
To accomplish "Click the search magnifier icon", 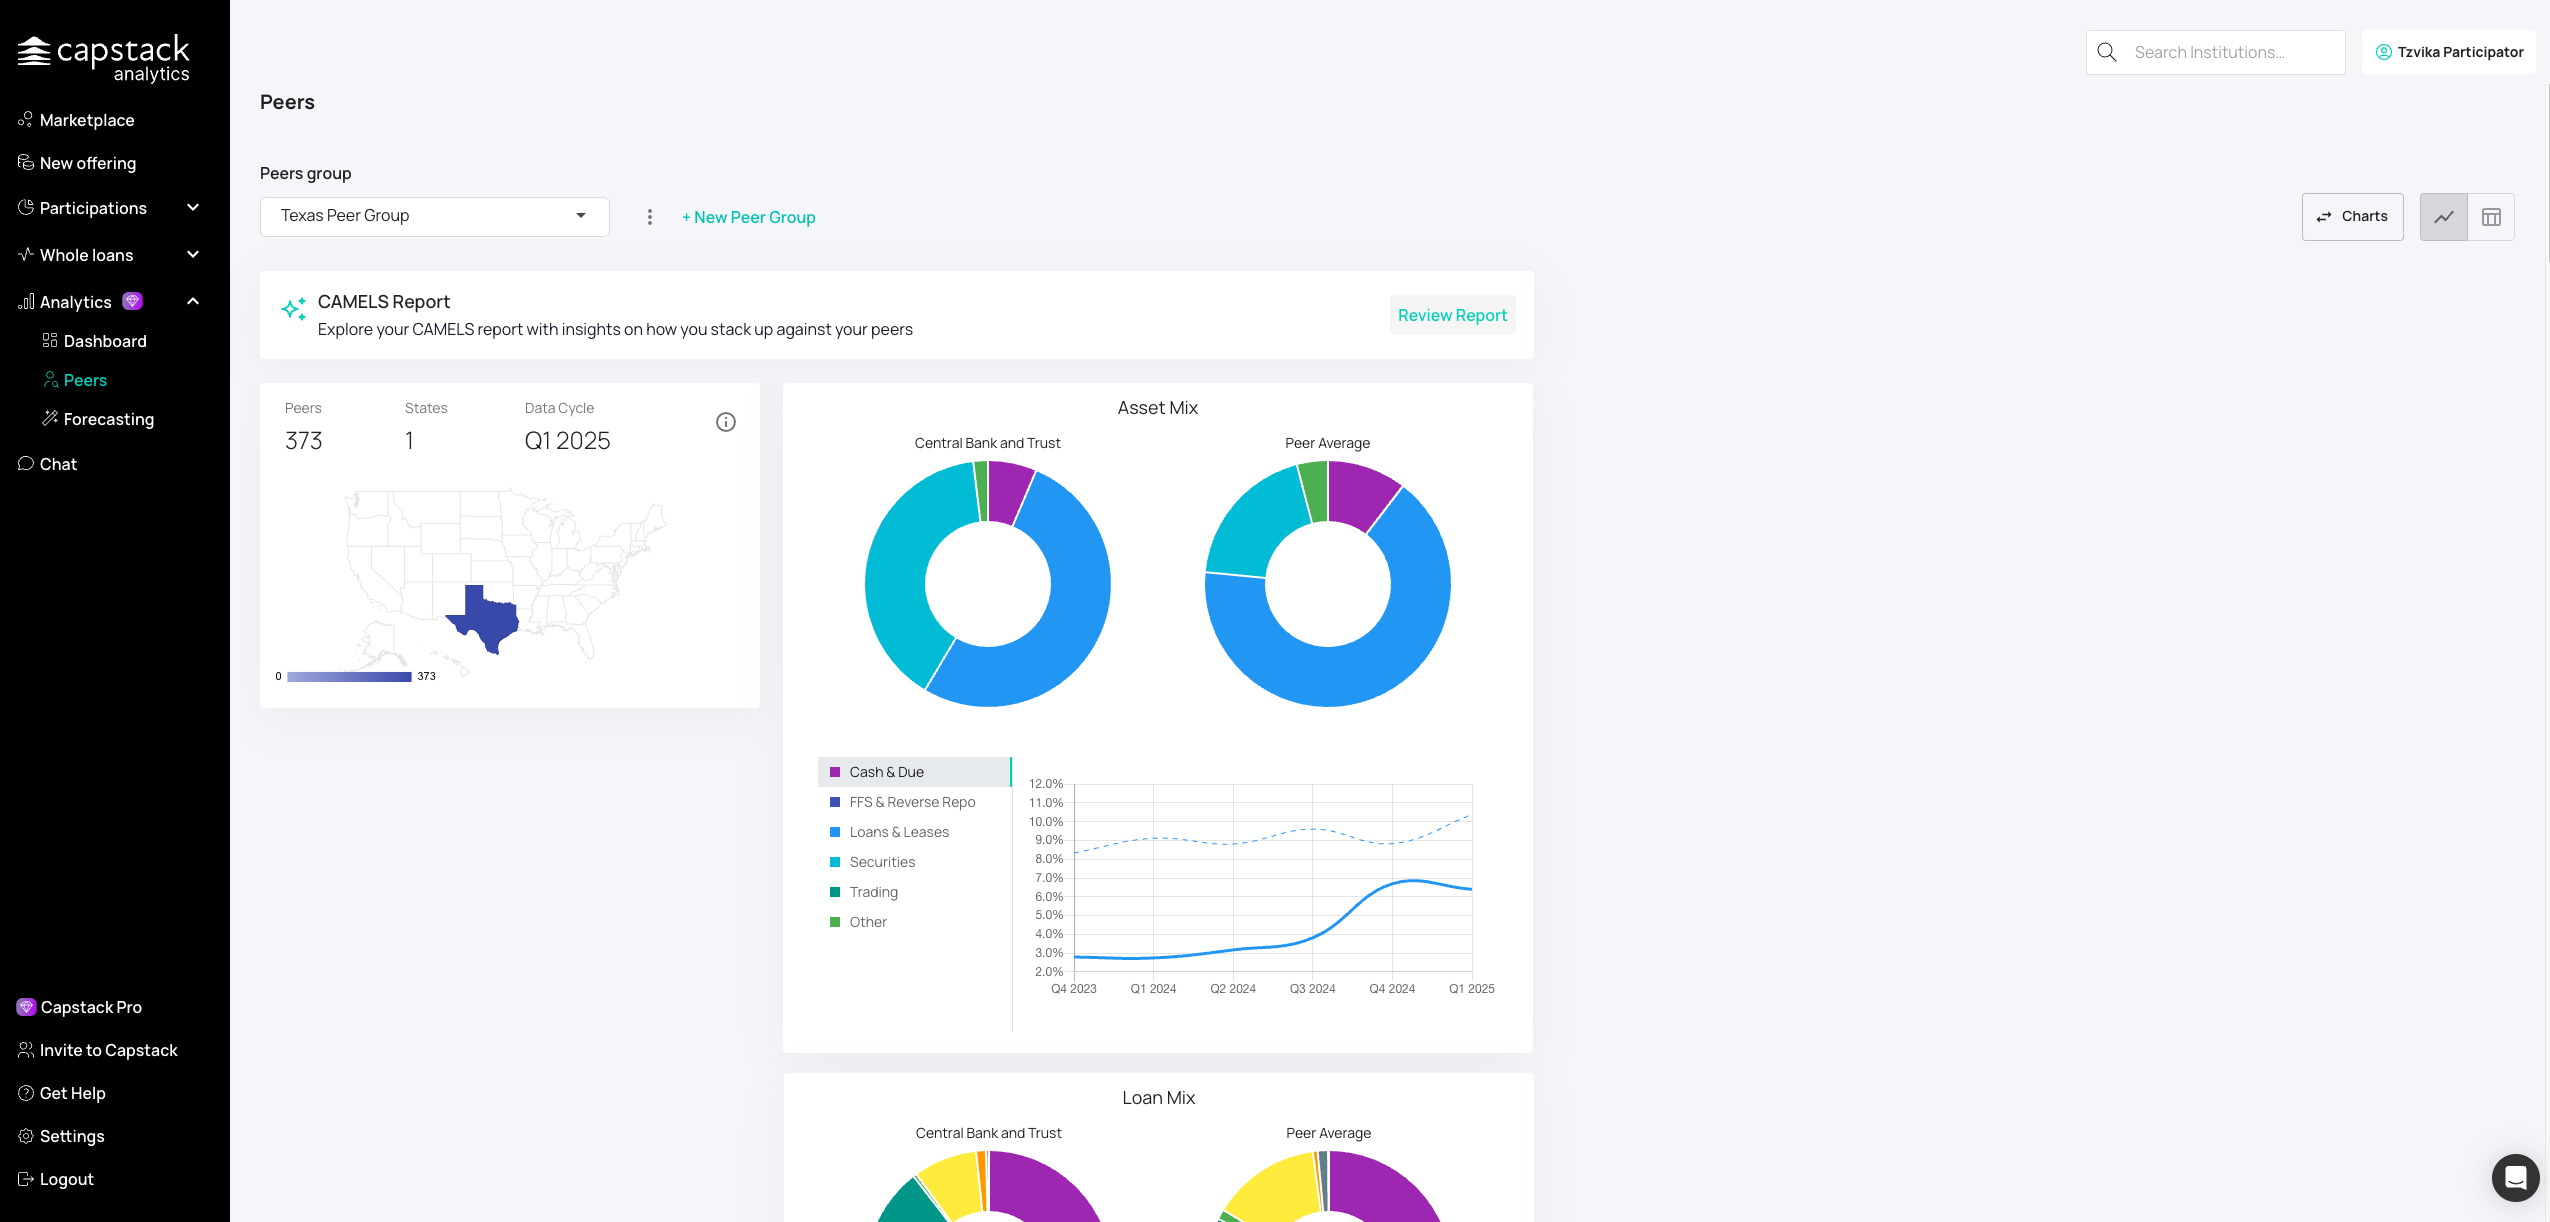I will 2107,52.
